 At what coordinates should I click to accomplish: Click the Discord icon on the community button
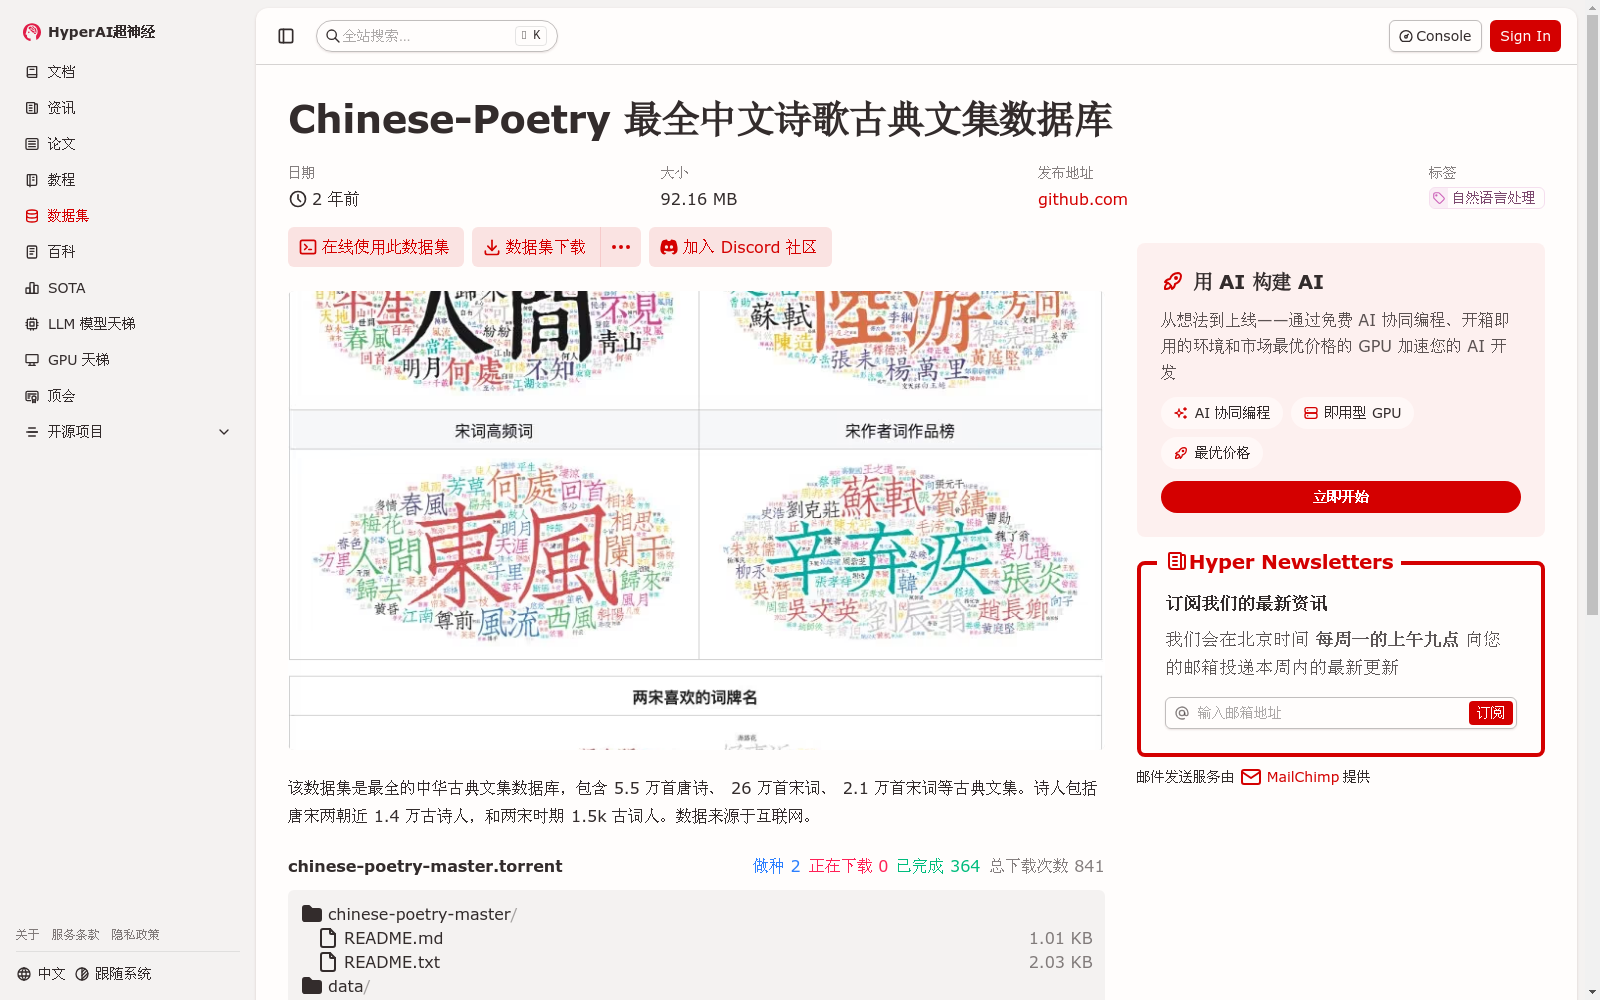pos(668,247)
